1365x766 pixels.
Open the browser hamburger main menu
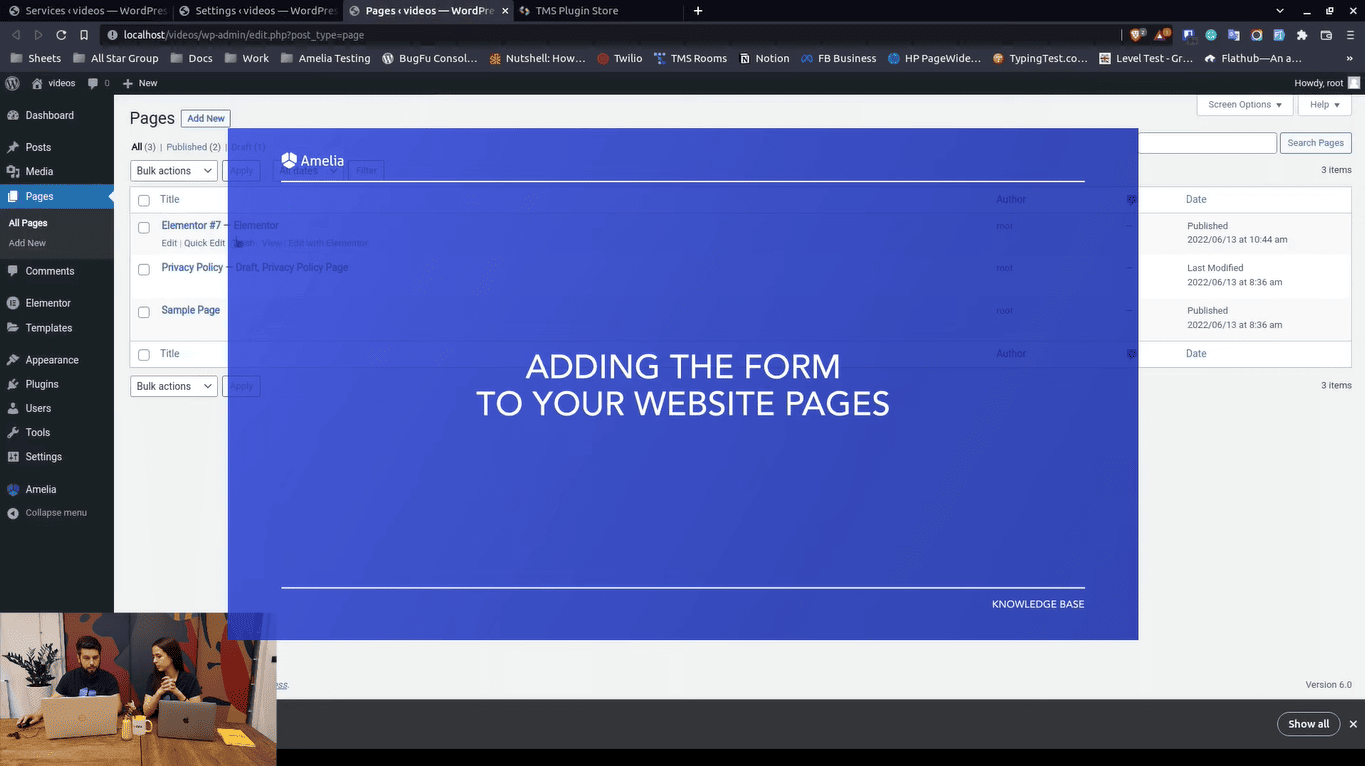[1350, 35]
